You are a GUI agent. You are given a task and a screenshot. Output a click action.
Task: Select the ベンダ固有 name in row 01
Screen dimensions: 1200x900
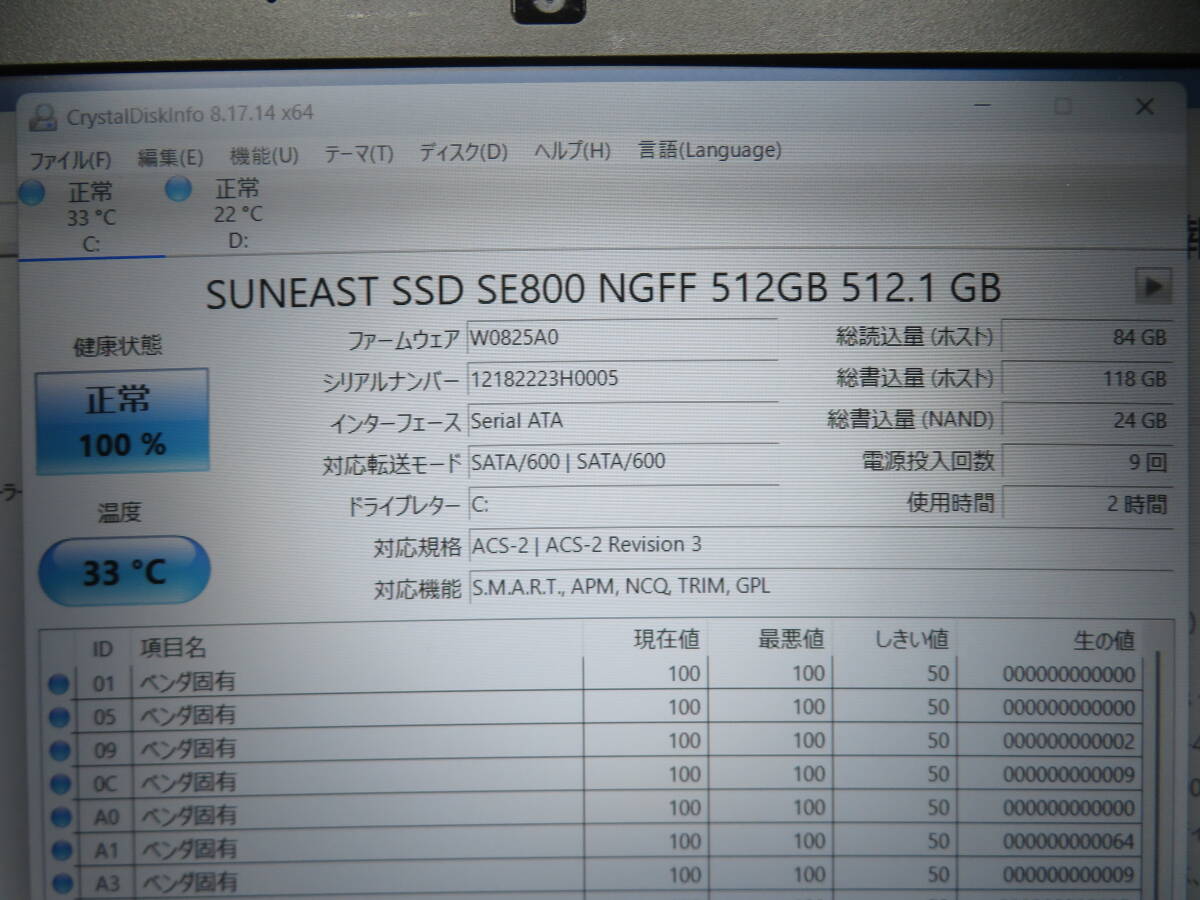187,682
